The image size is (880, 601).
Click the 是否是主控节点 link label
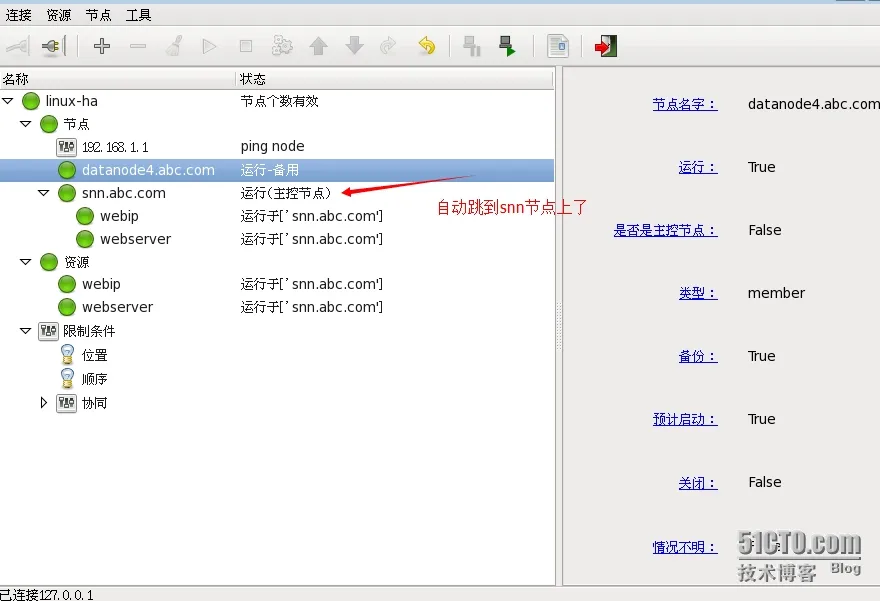(666, 230)
